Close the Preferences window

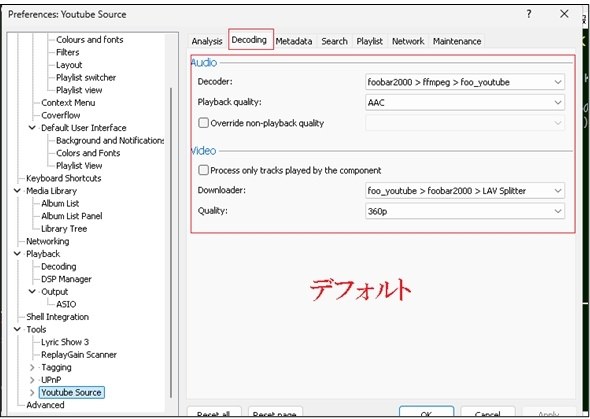(564, 14)
